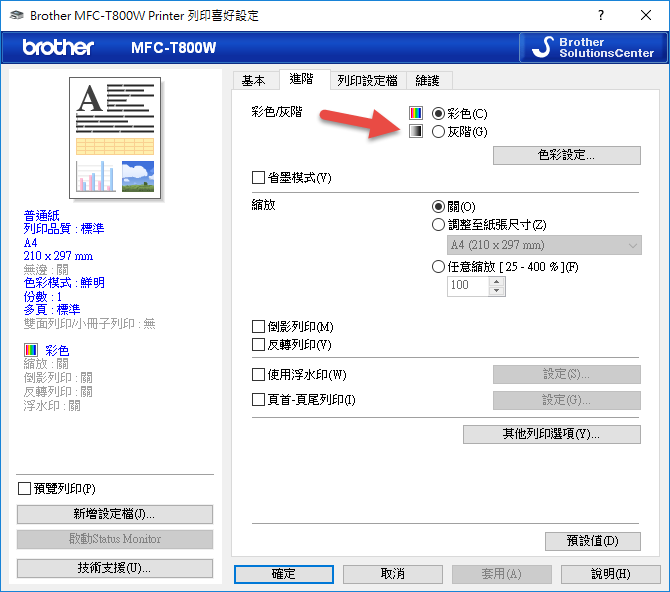Screen dimensions: 670x592
Task: Click 取消 button
Action: click(x=393, y=574)
